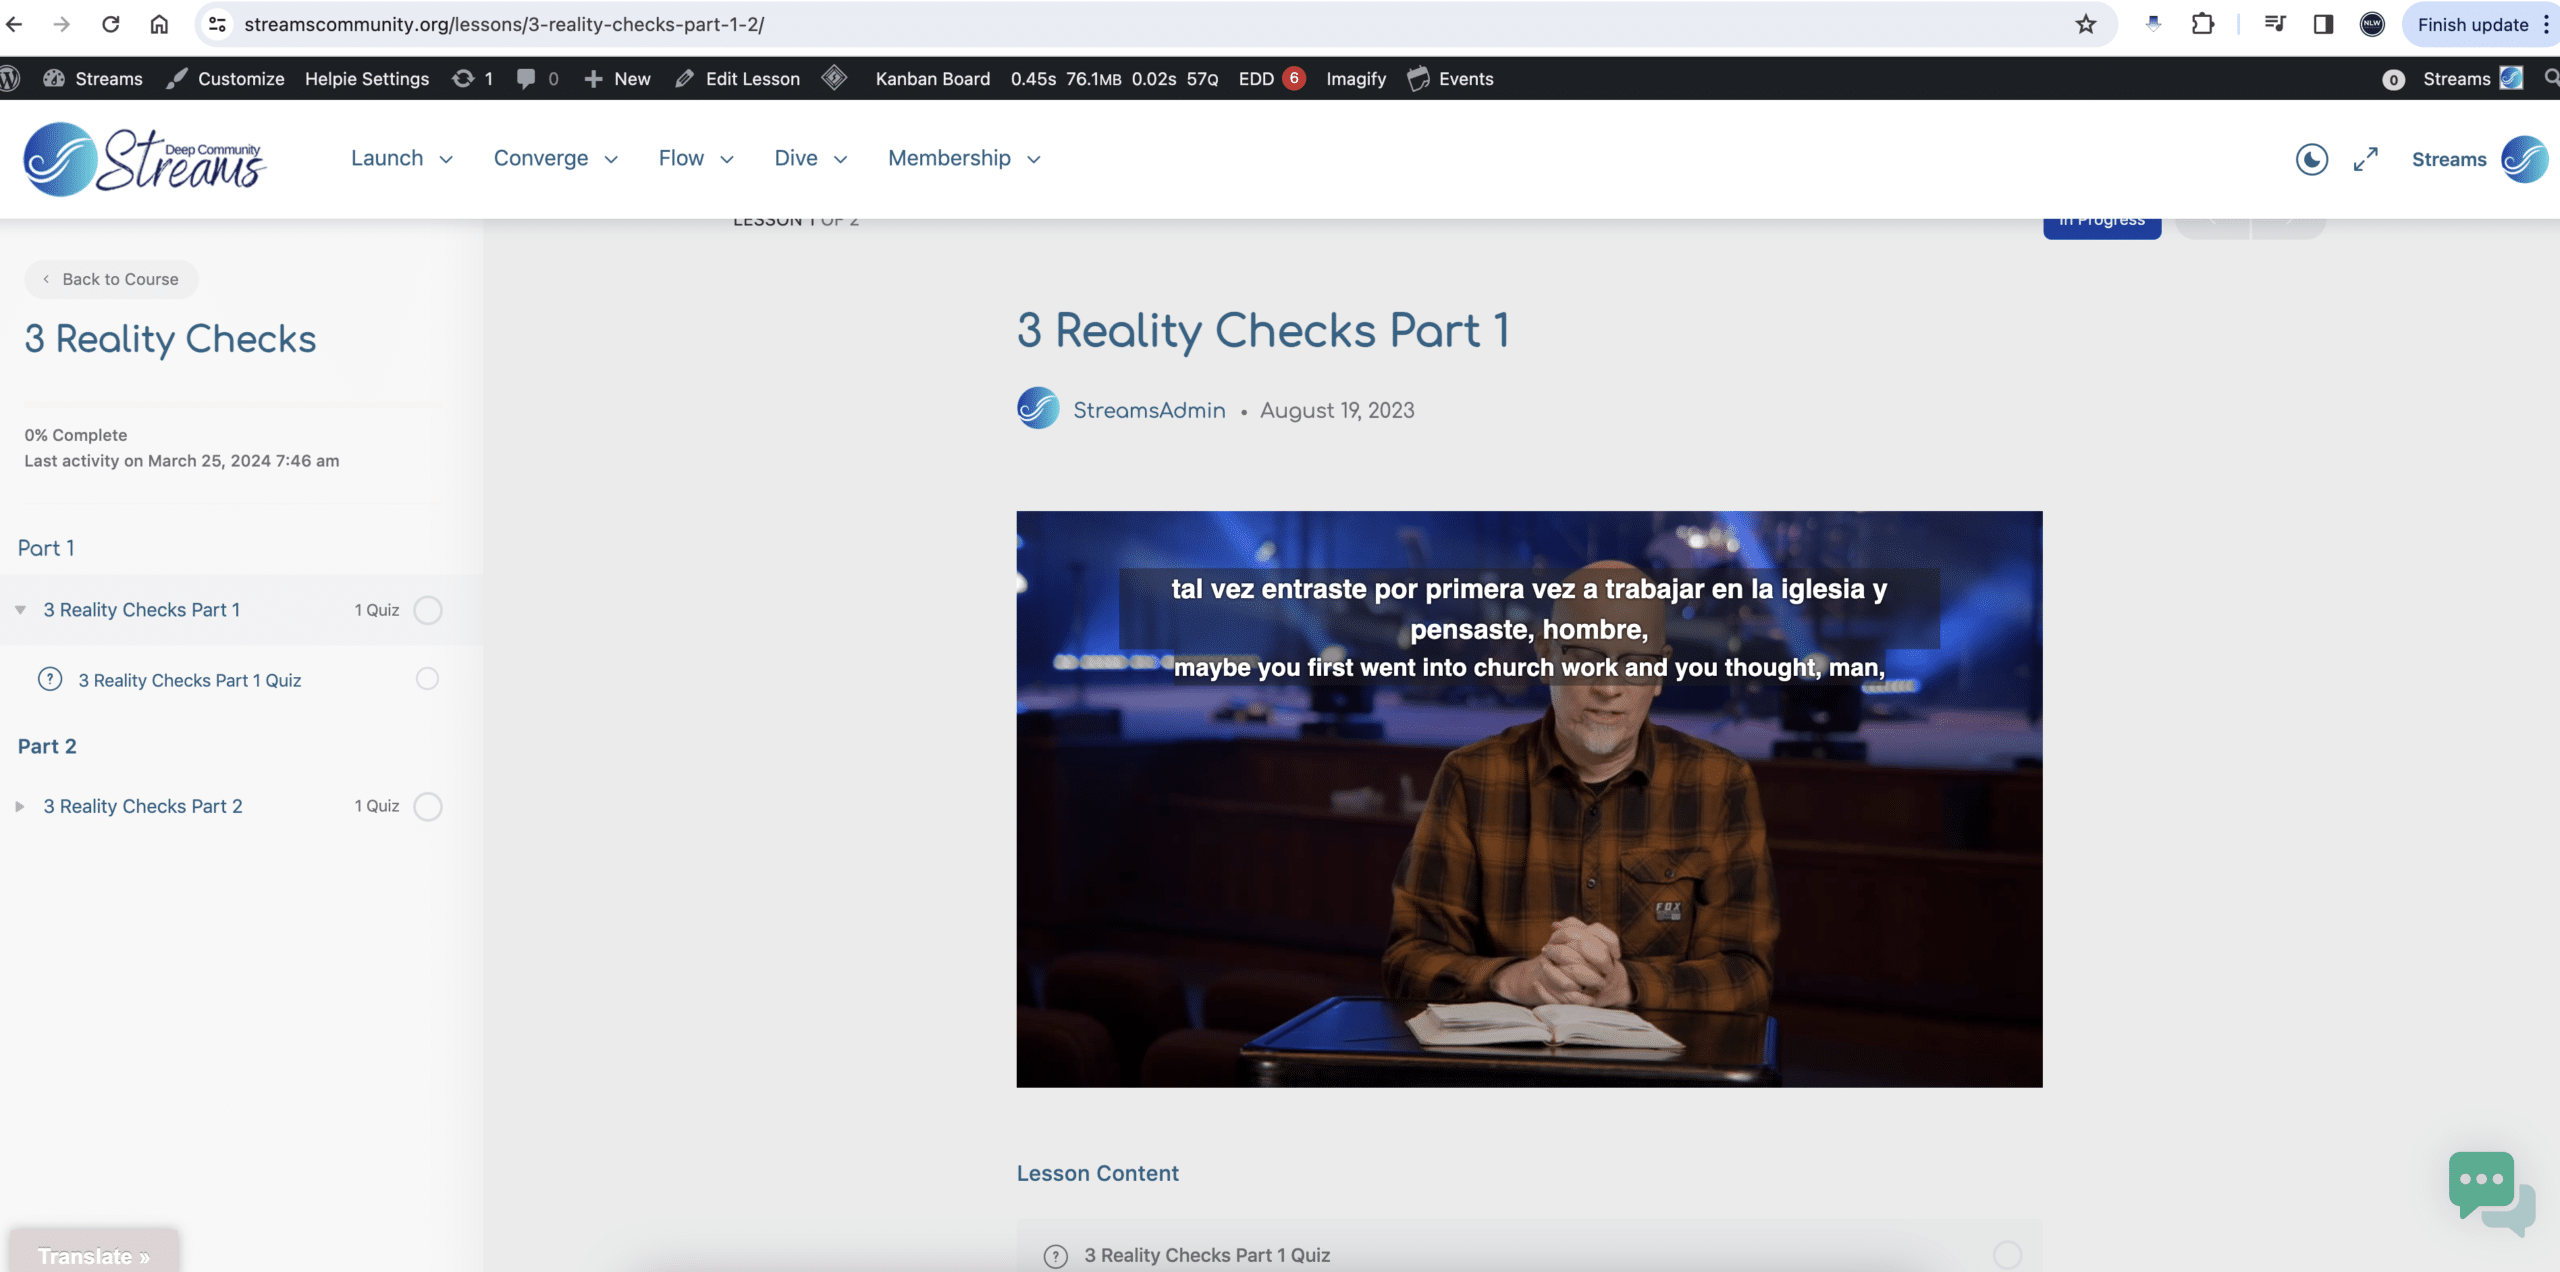Click the Back to Course button
2560x1272 pixels.
click(x=111, y=279)
